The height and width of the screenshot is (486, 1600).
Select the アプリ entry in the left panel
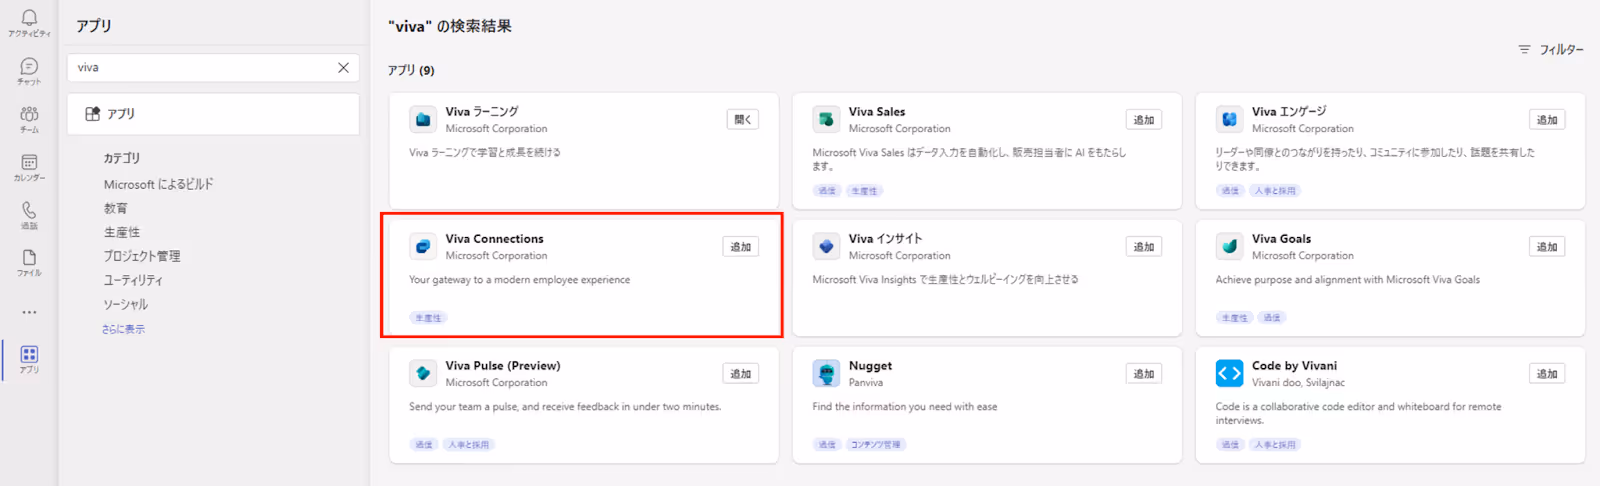pos(213,114)
